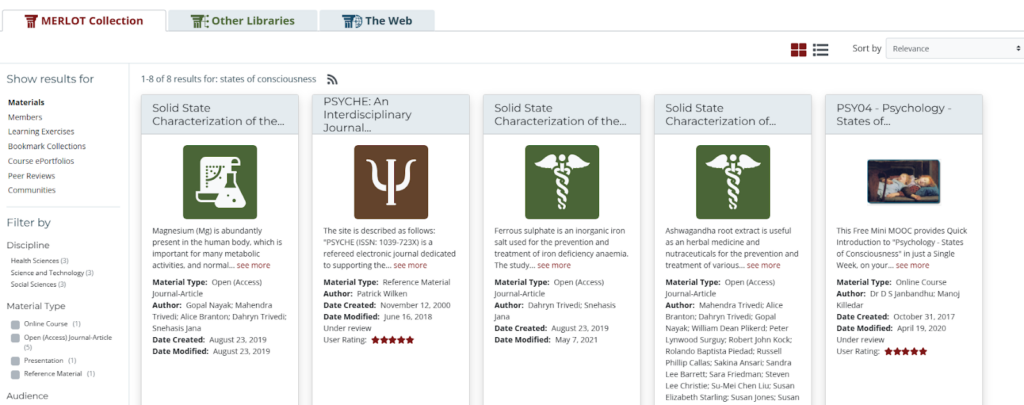1024x405 pixels.
Task: Switch to list view icon
Action: (x=821, y=50)
